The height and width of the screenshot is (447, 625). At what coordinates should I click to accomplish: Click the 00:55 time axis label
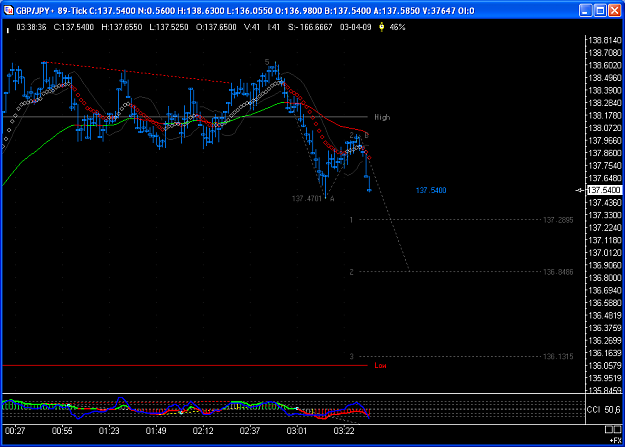tap(62, 431)
